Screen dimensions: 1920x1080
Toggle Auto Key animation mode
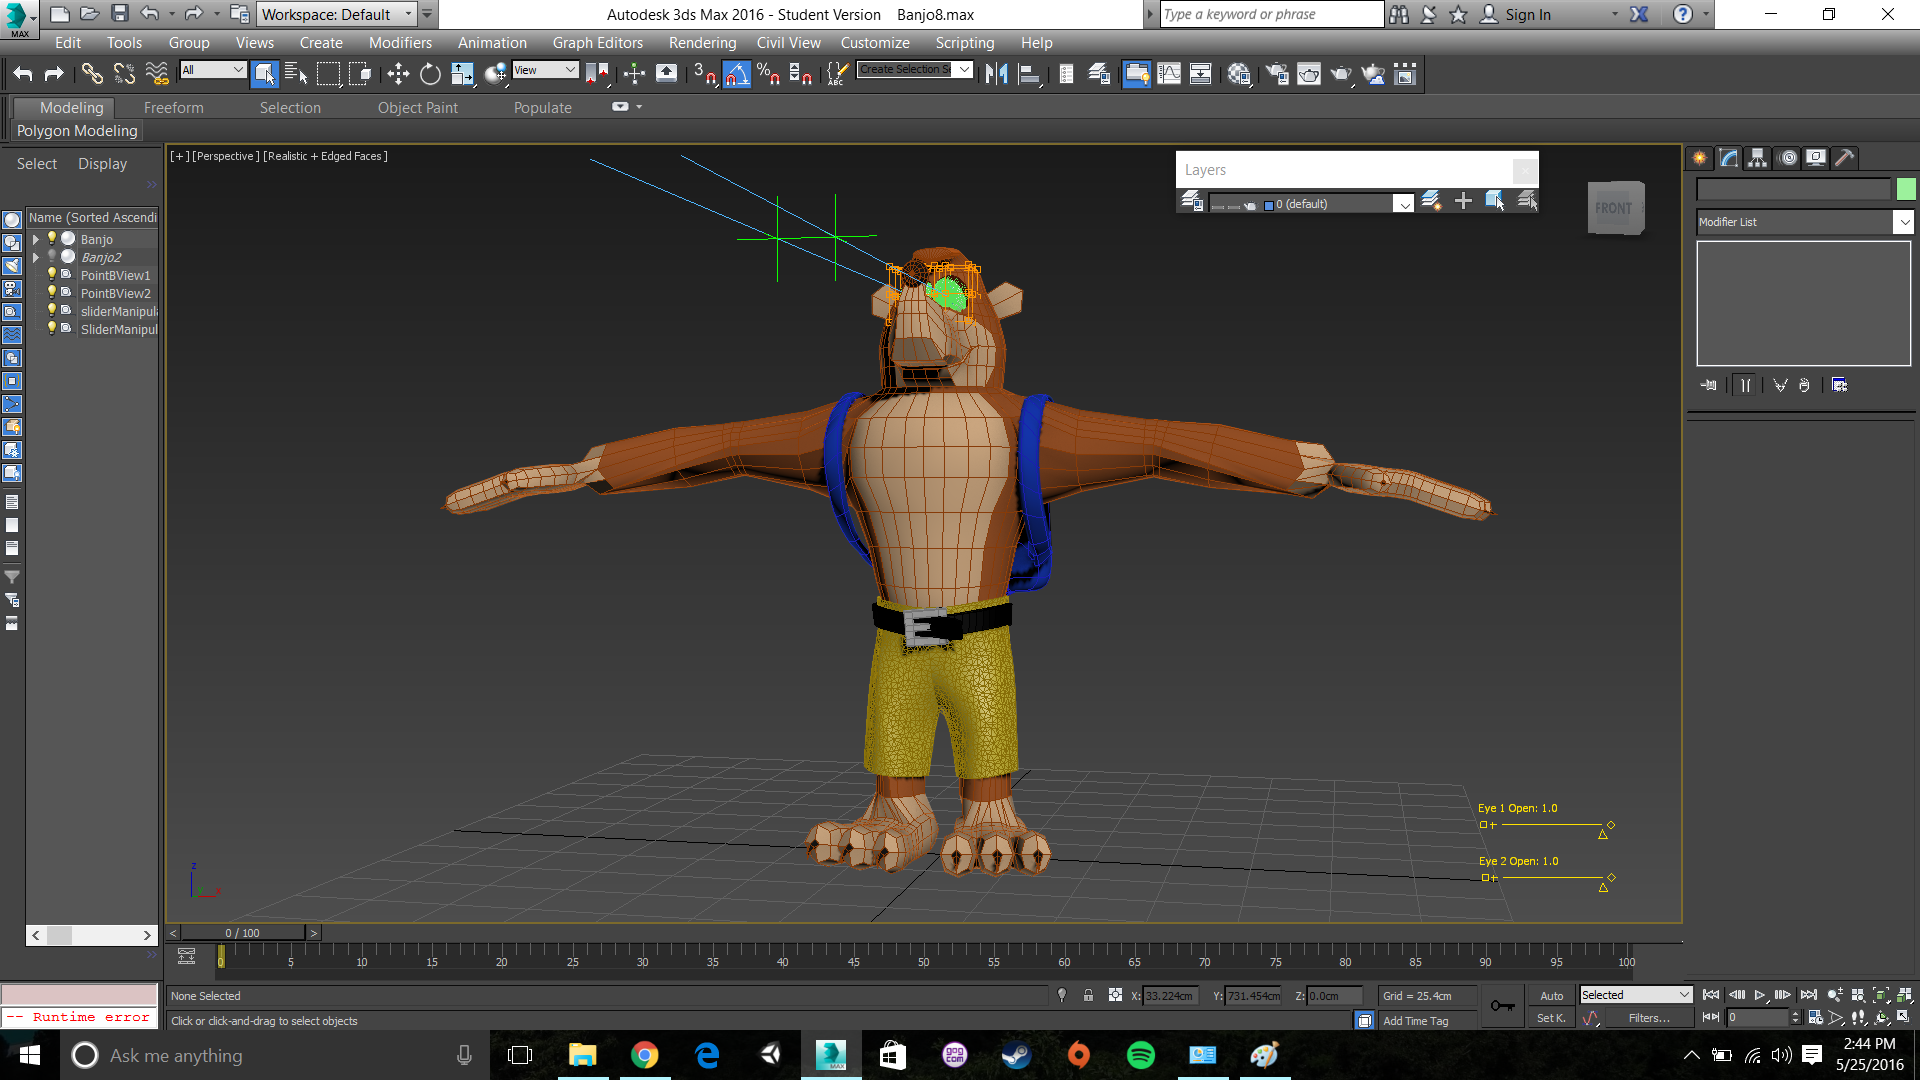(1551, 996)
